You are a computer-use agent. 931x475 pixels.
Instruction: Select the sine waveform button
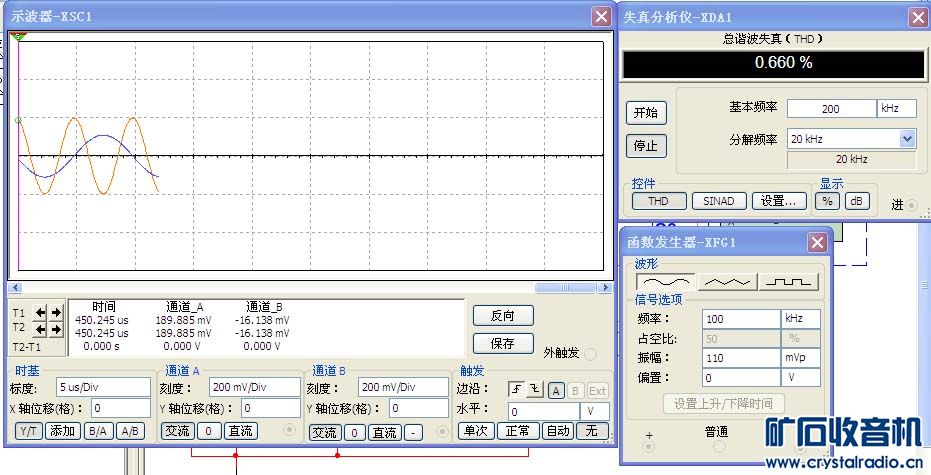tap(663, 282)
